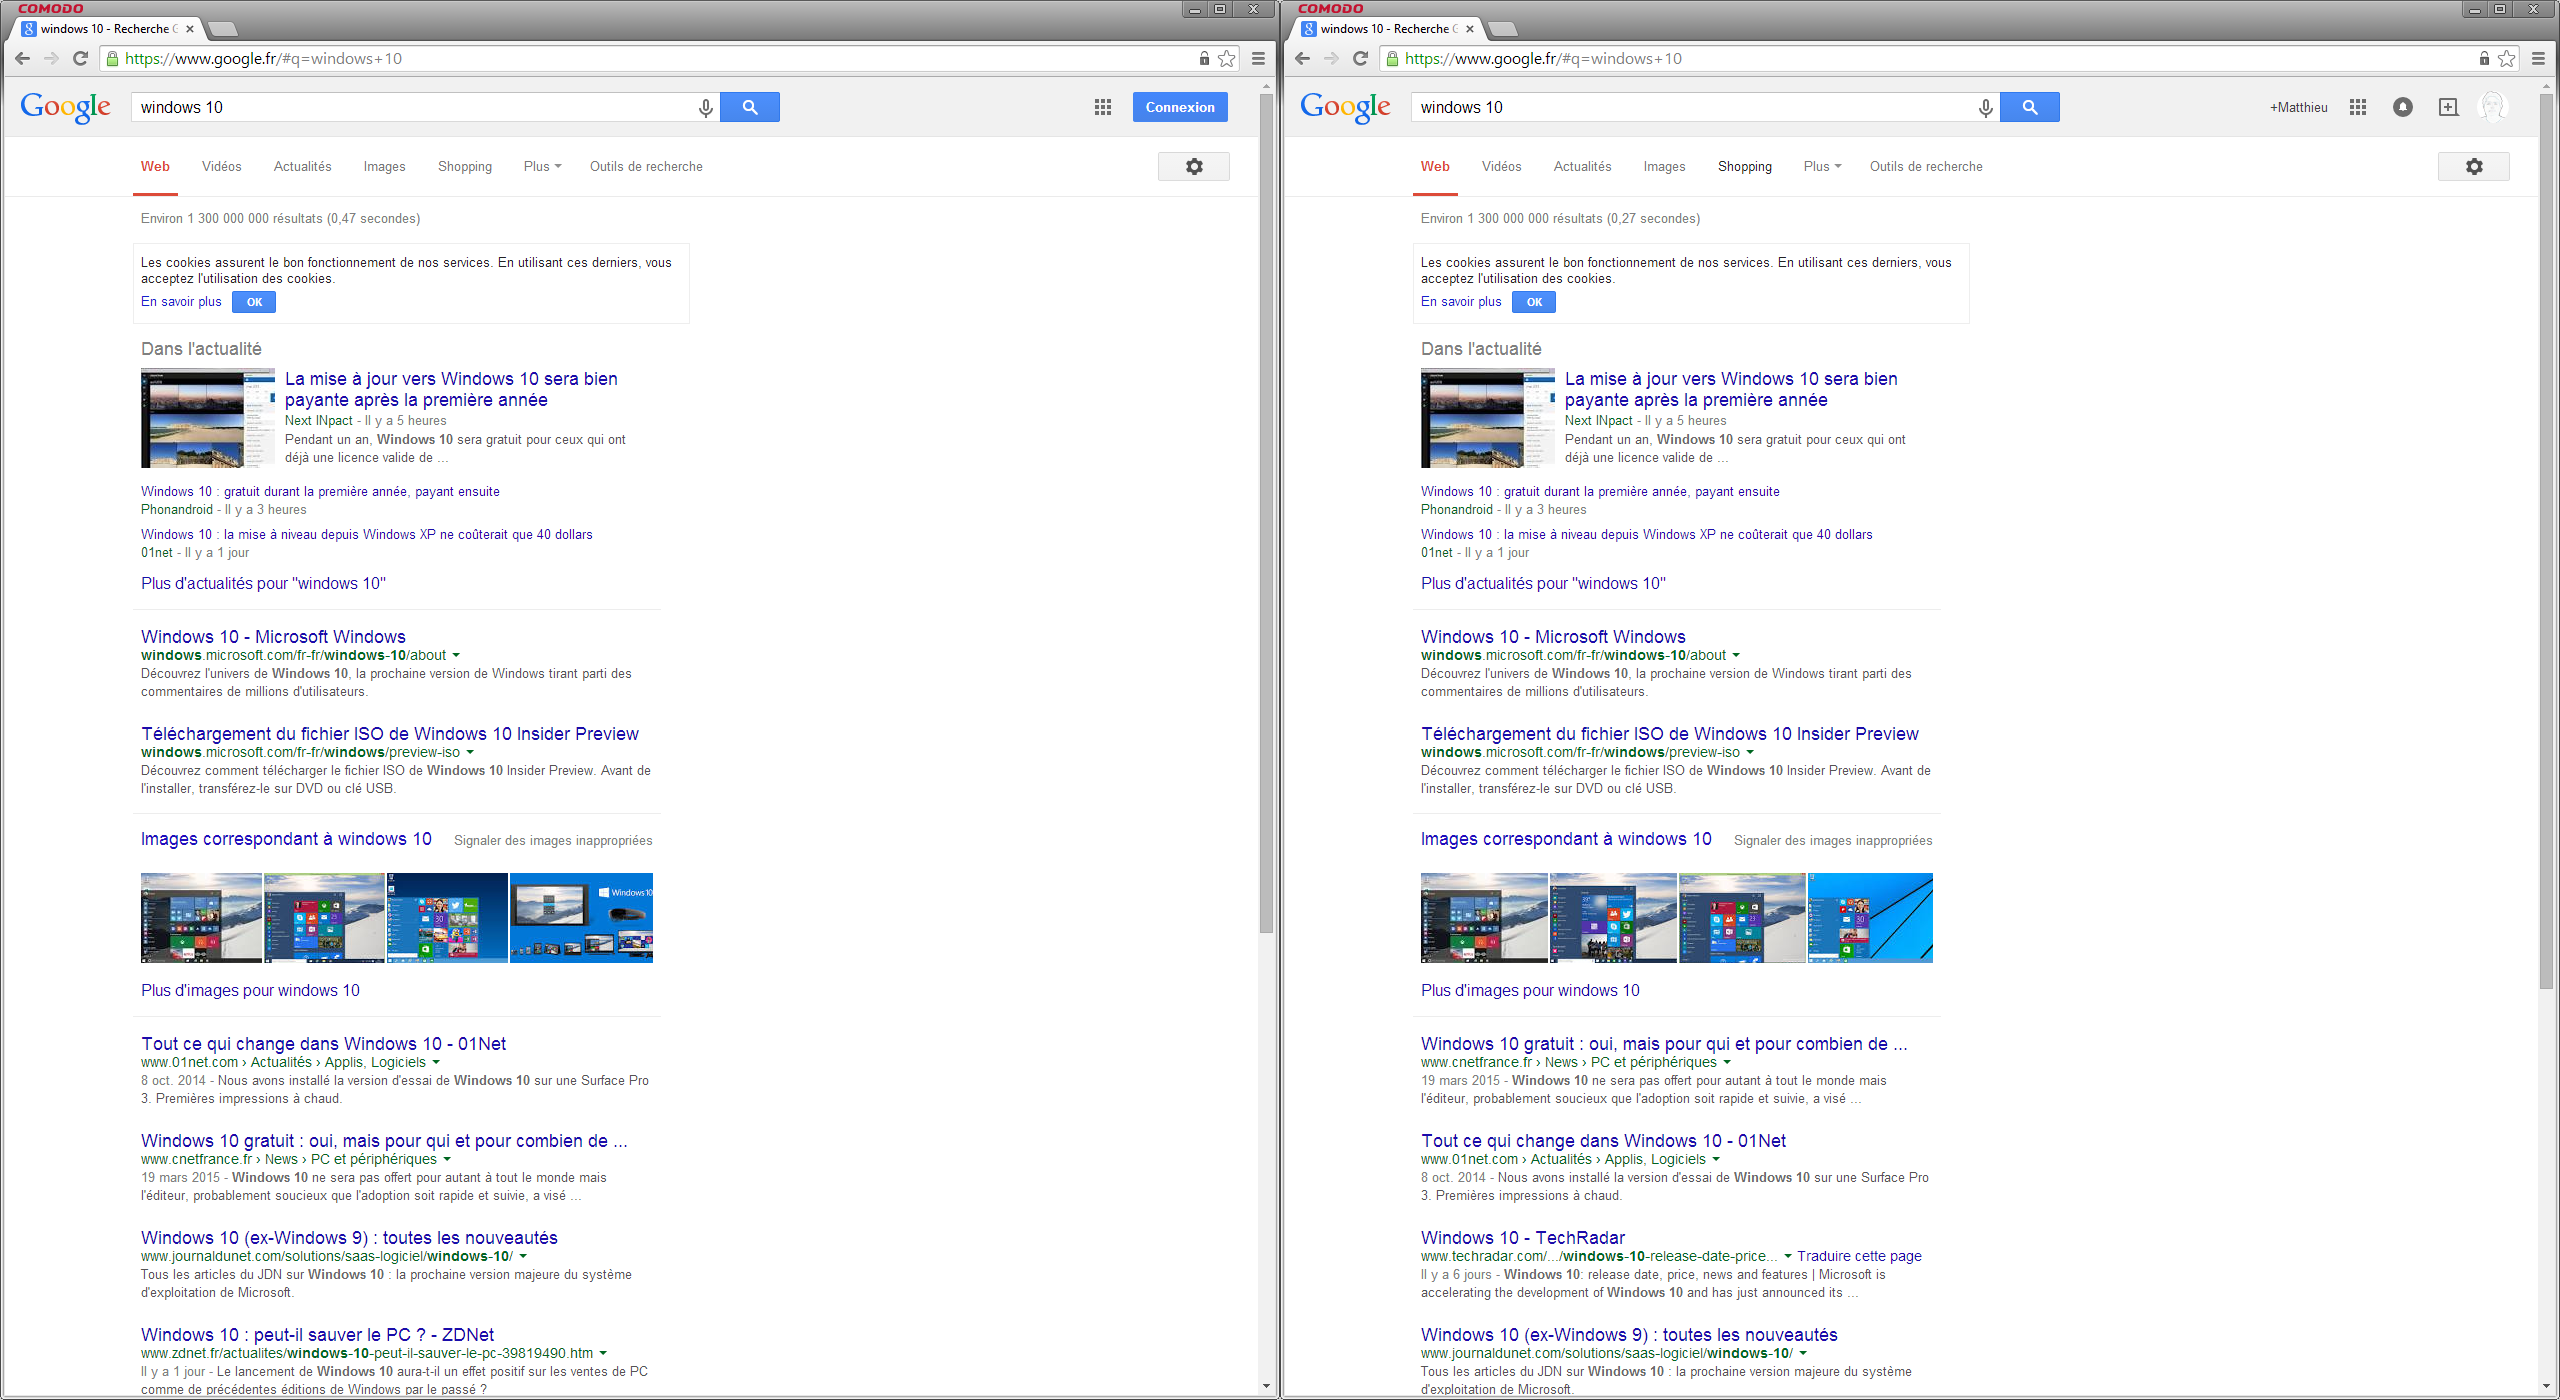Expand the arrow next to windows-10/about URL, left window
Screen dimensions: 2560x1400
click(x=456, y=656)
